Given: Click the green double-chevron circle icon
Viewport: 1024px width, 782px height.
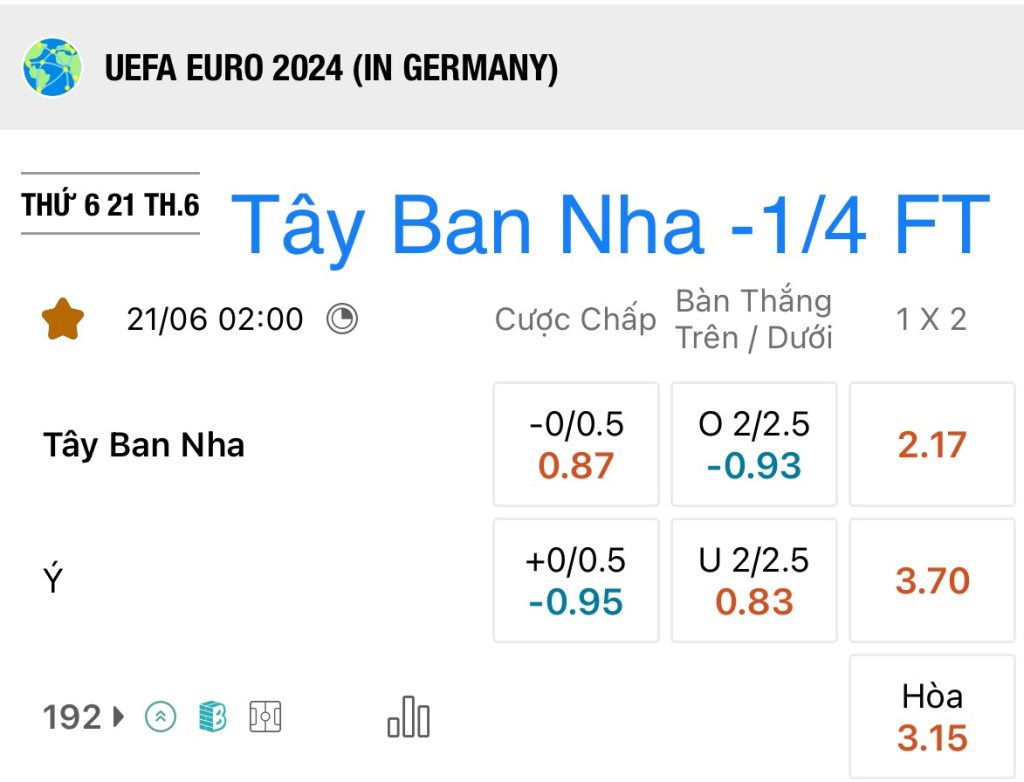Looking at the screenshot, I should pyautogui.click(x=161, y=717).
